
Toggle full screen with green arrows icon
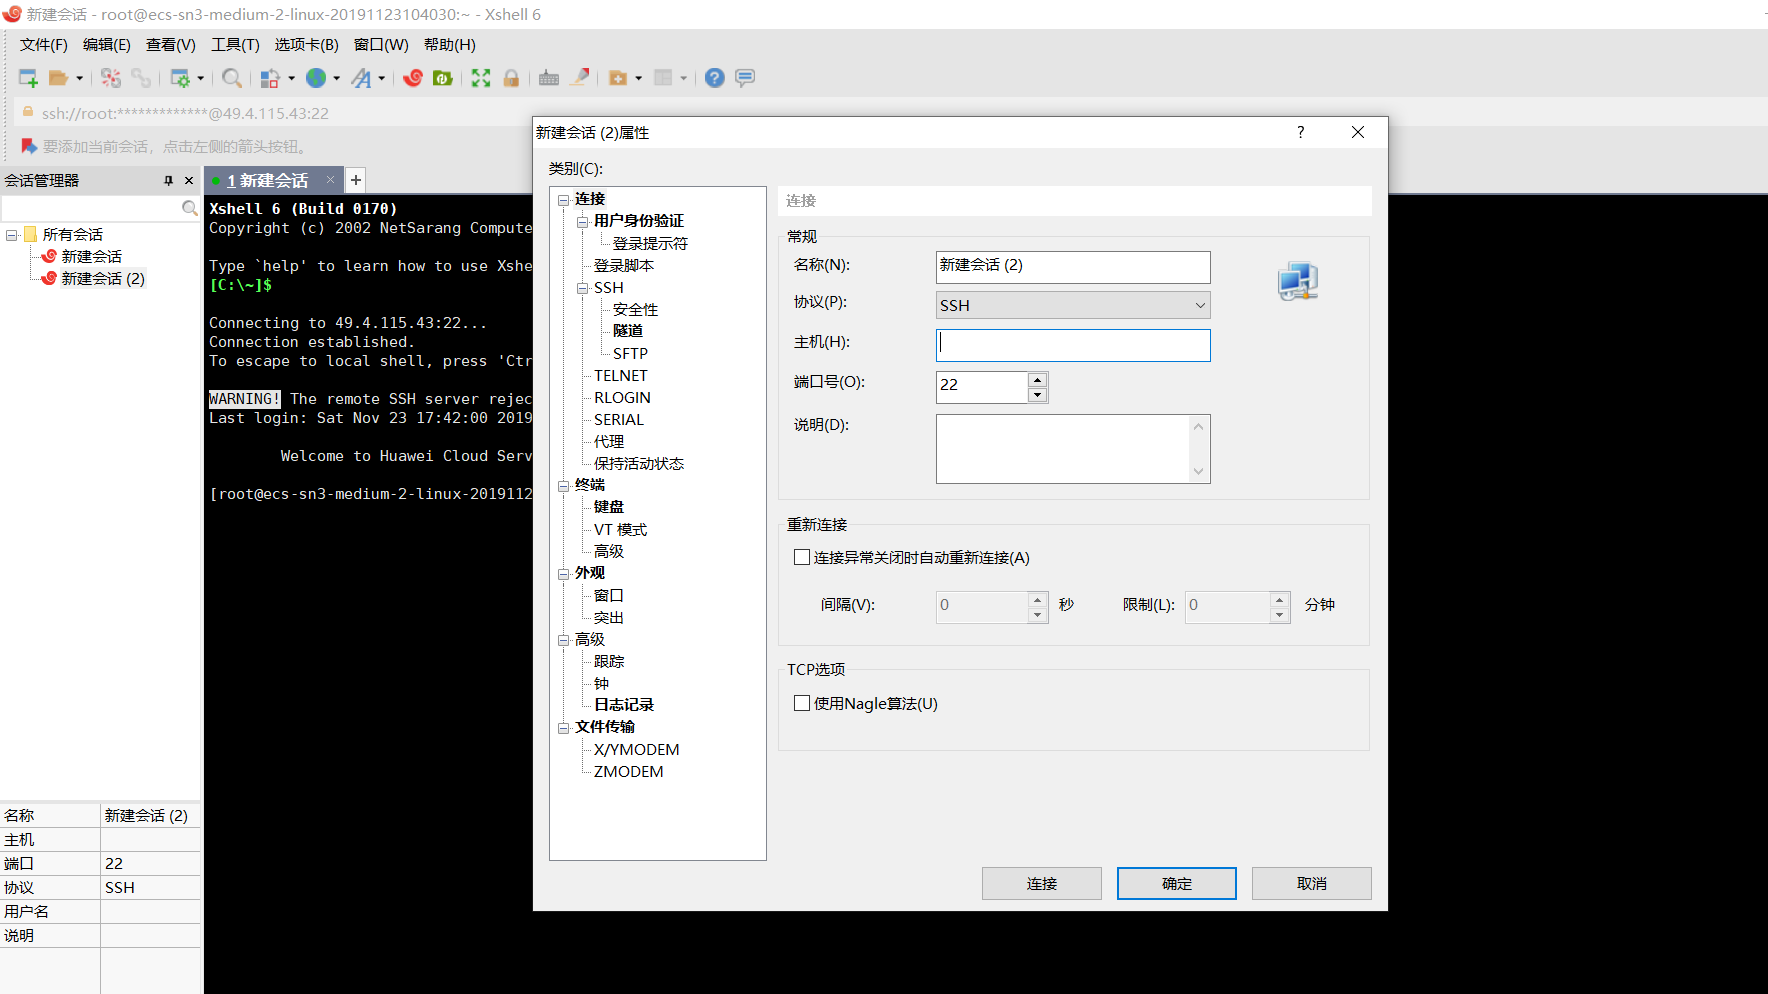pos(481,78)
